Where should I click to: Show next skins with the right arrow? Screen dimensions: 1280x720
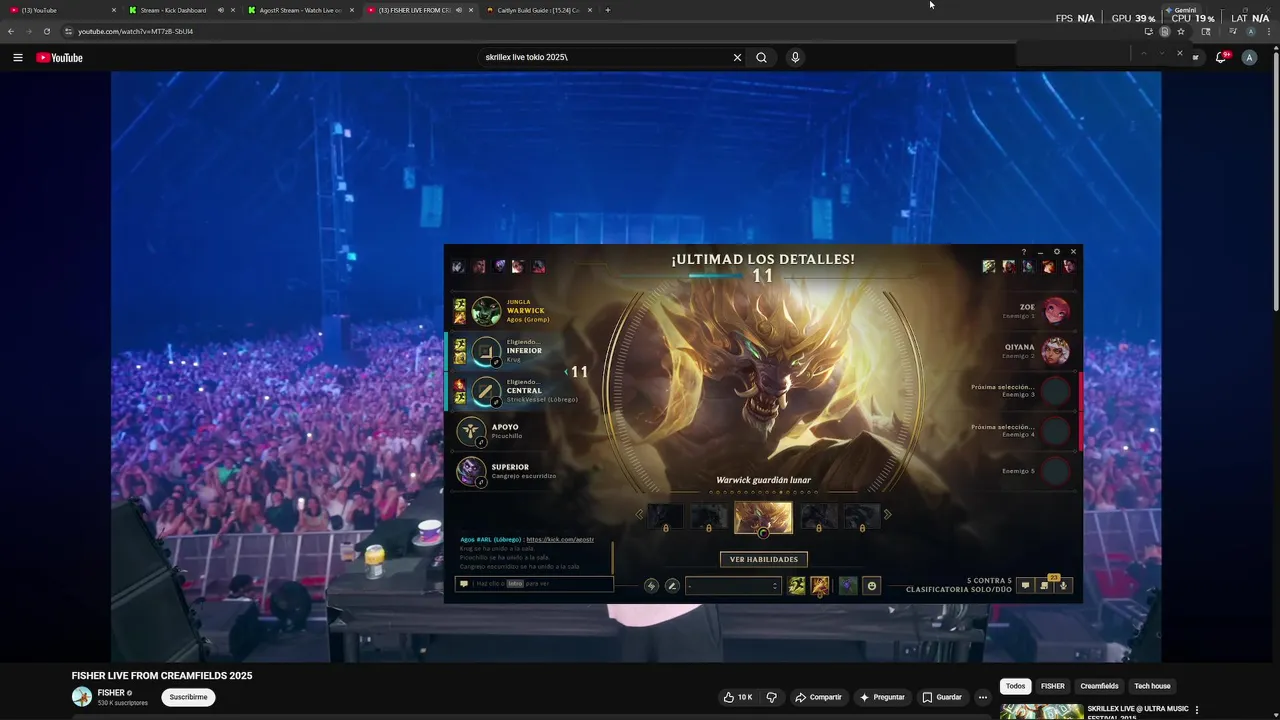point(887,515)
